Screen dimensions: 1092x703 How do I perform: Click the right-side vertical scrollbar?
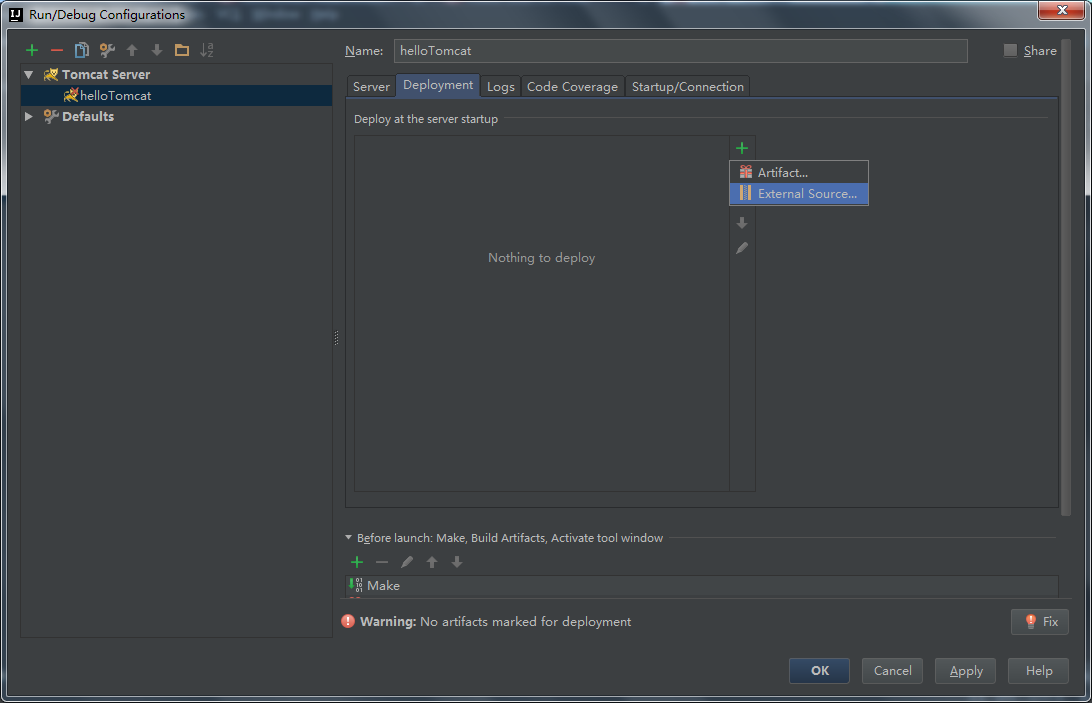(x=1066, y=279)
